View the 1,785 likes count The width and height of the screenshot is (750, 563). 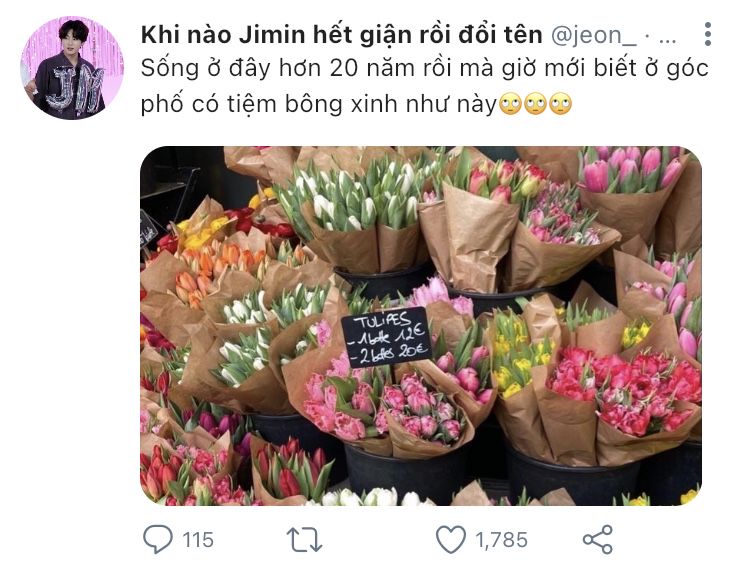click(x=501, y=540)
